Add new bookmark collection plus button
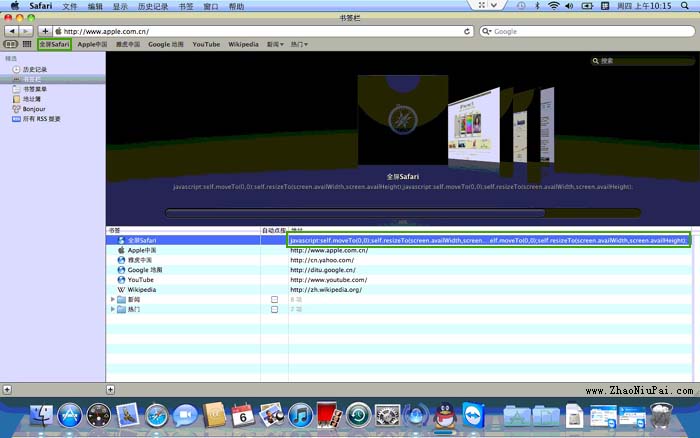 [x=7, y=390]
